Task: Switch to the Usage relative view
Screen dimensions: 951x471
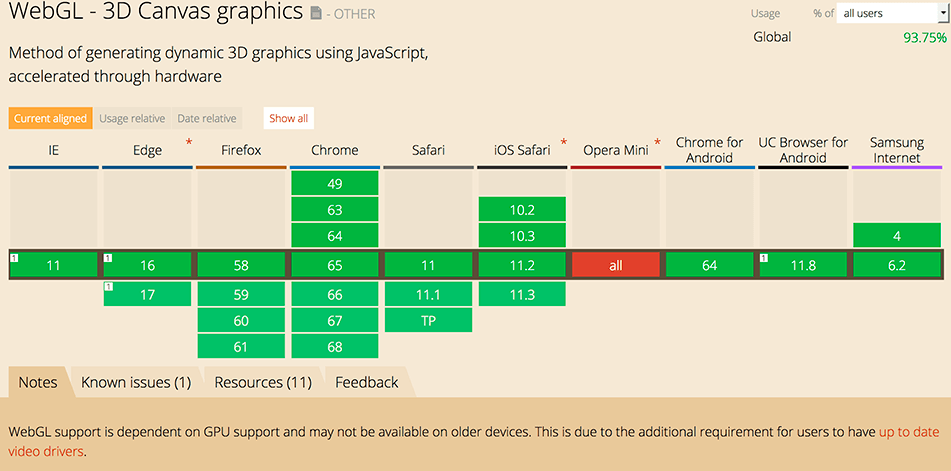Action: pos(132,118)
